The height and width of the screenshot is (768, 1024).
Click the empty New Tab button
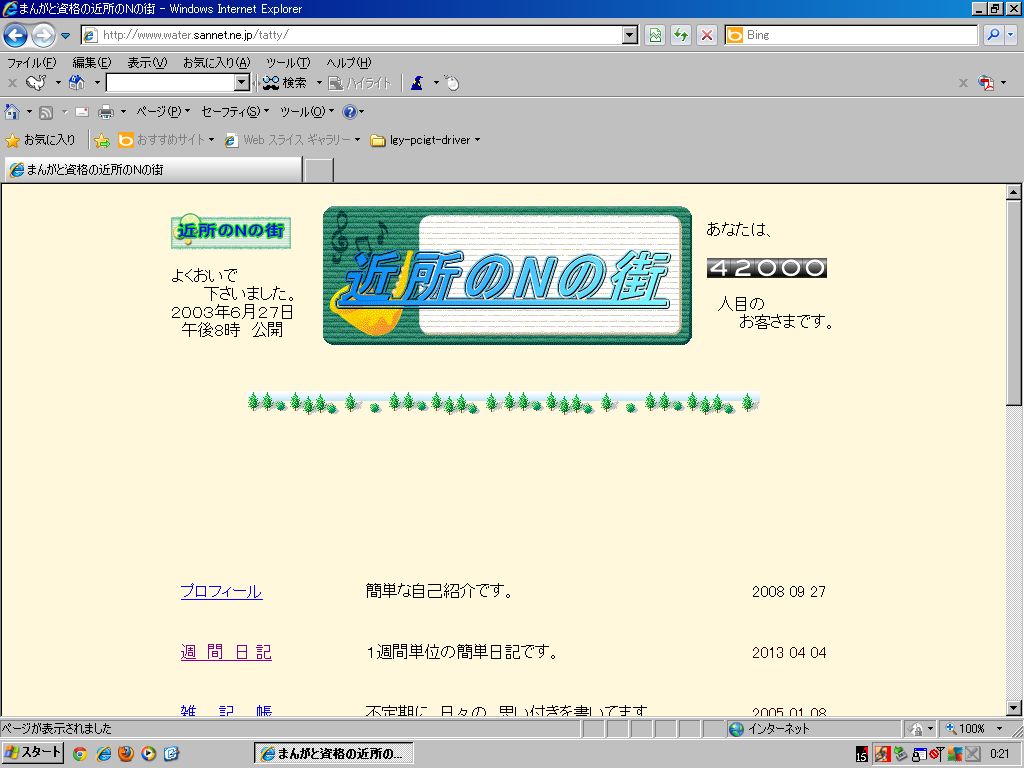pos(319,170)
